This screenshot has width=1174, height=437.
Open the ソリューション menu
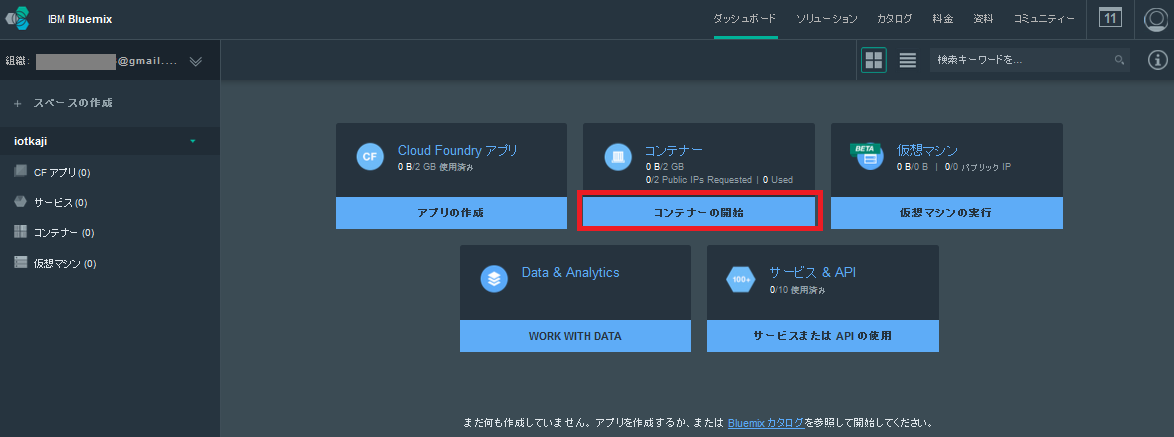click(x=827, y=19)
